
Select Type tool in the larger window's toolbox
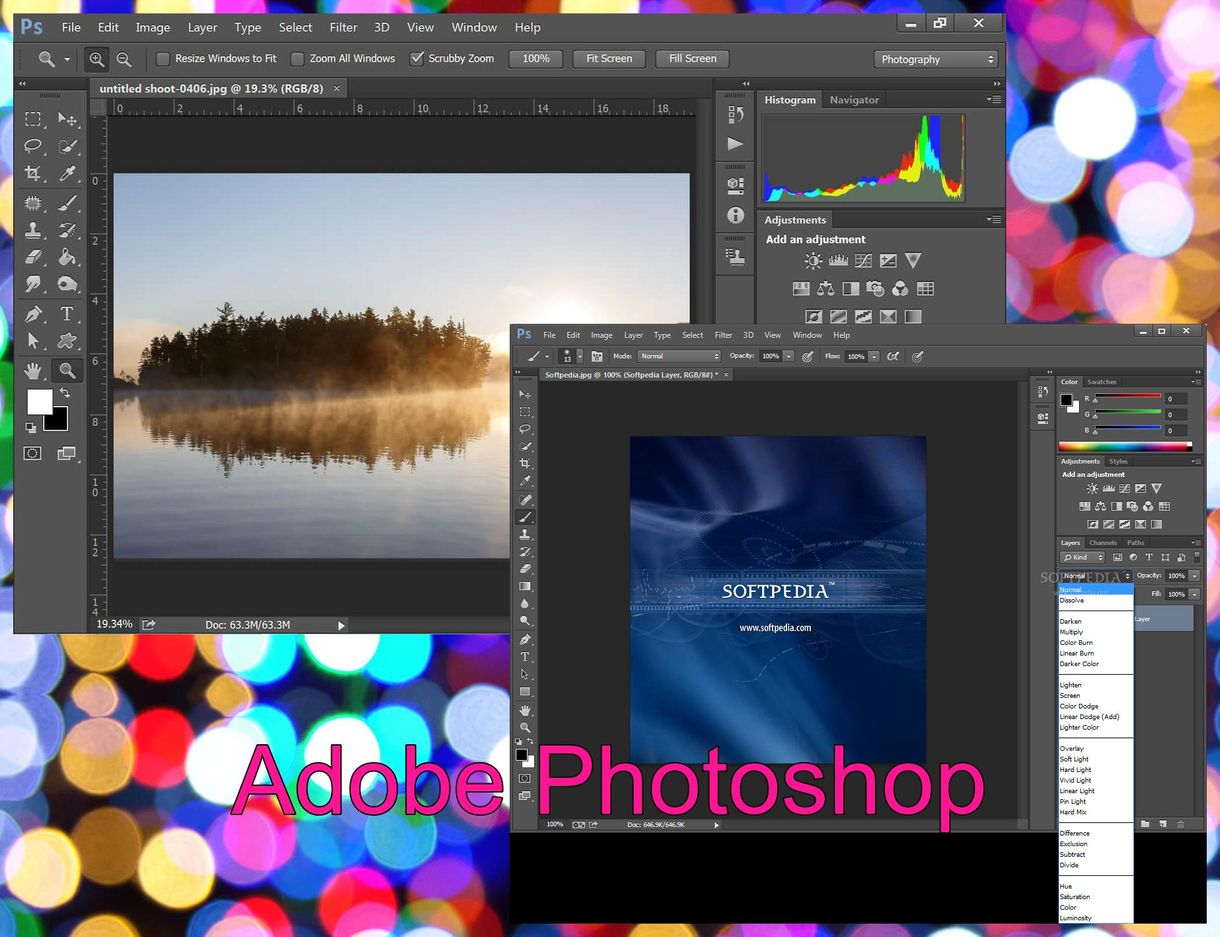(67, 314)
